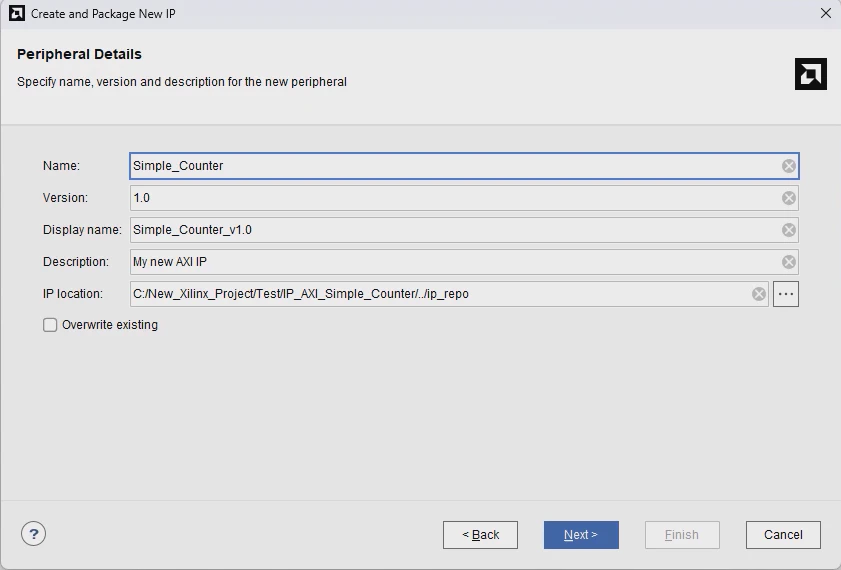Click the Next button
The height and width of the screenshot is (570, 841).
pyautogui.click(x=581, y=535)
